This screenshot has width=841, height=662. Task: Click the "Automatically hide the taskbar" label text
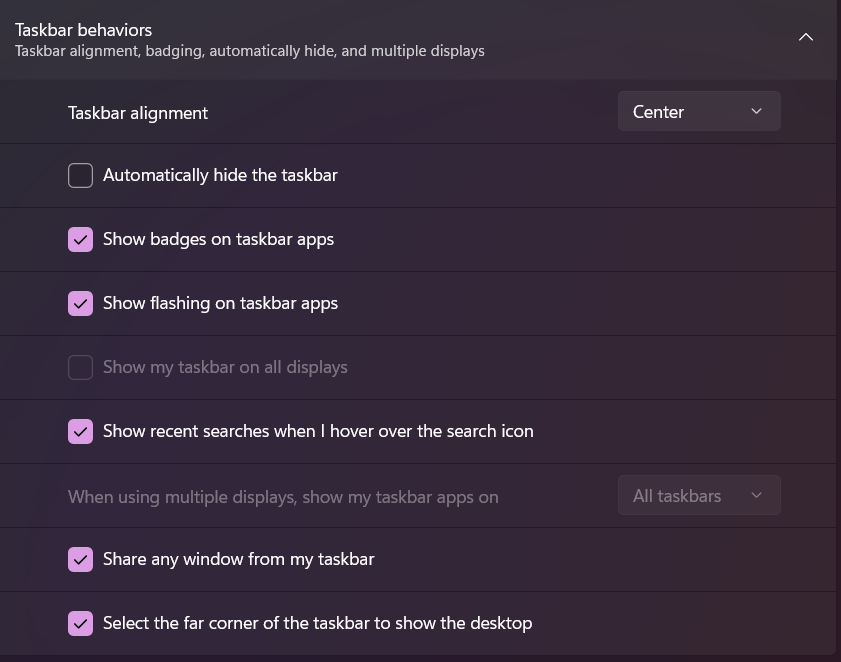pyautogui.click(x=220, y=175)
